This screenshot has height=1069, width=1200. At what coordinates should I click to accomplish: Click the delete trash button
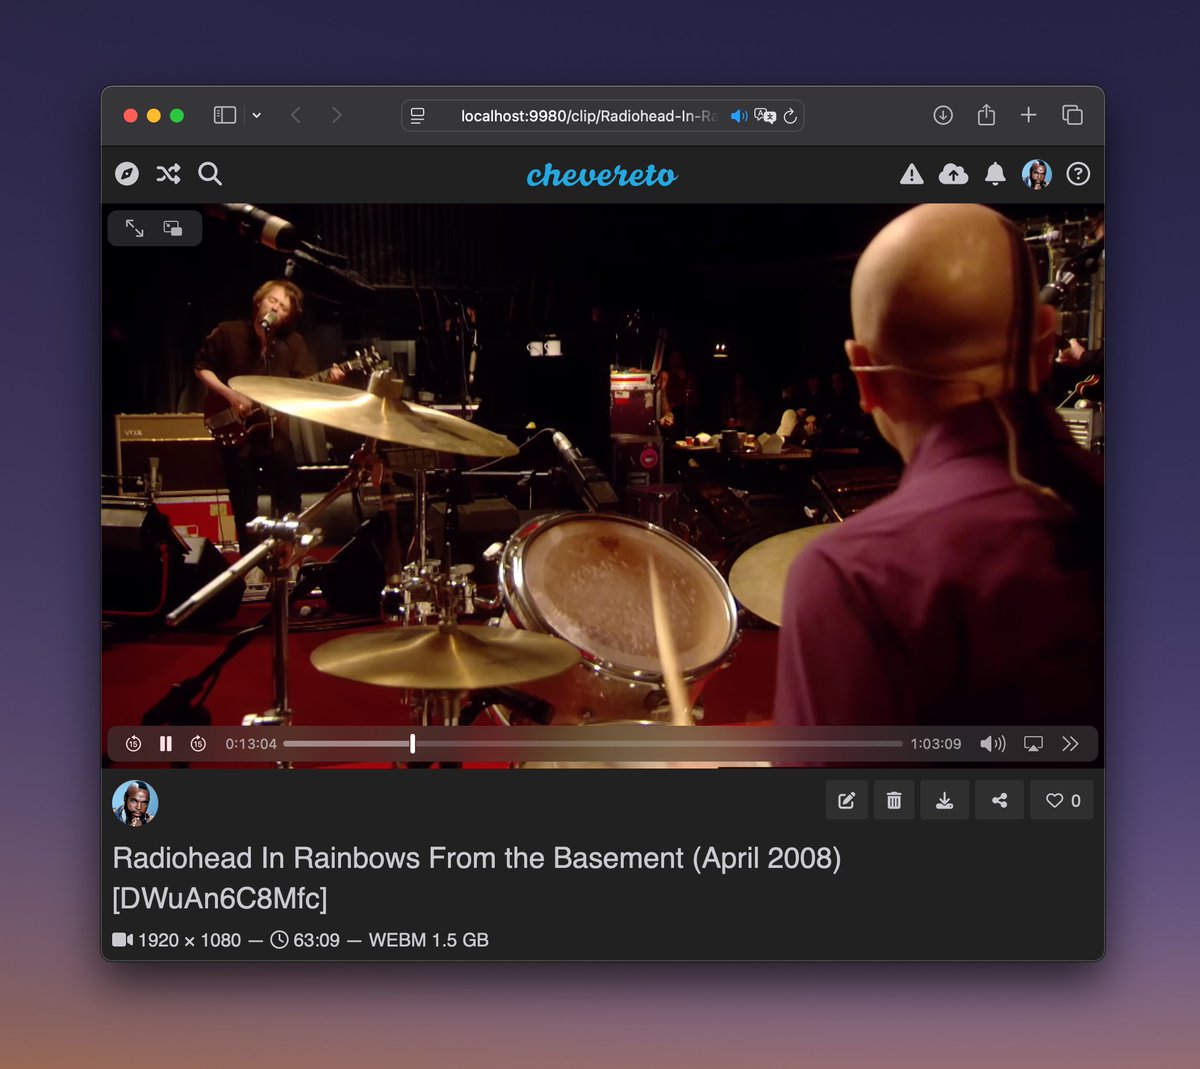click(894, 800)
